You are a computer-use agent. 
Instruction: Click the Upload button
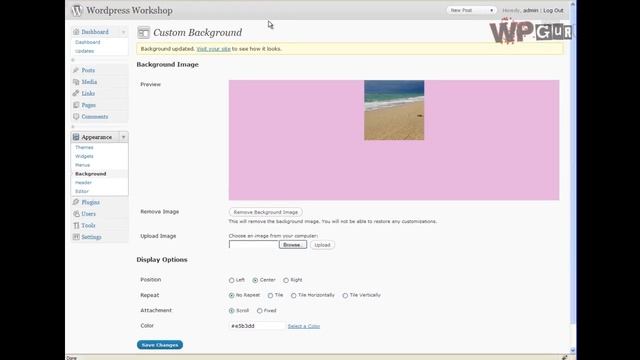pos(322,245)
